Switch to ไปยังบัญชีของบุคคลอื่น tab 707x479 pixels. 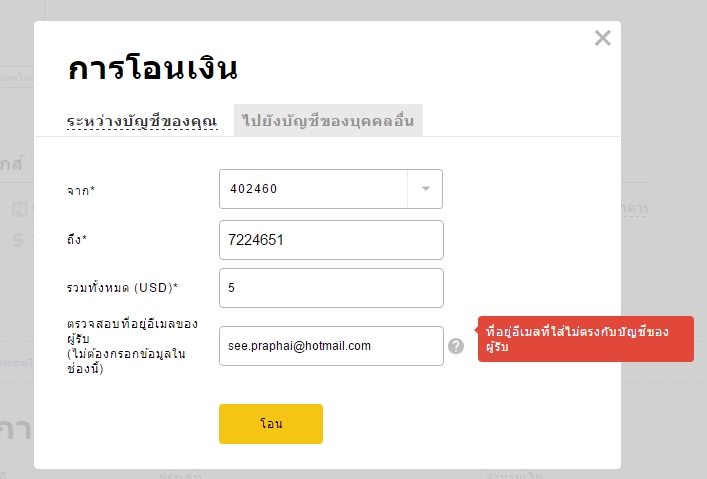328,120
